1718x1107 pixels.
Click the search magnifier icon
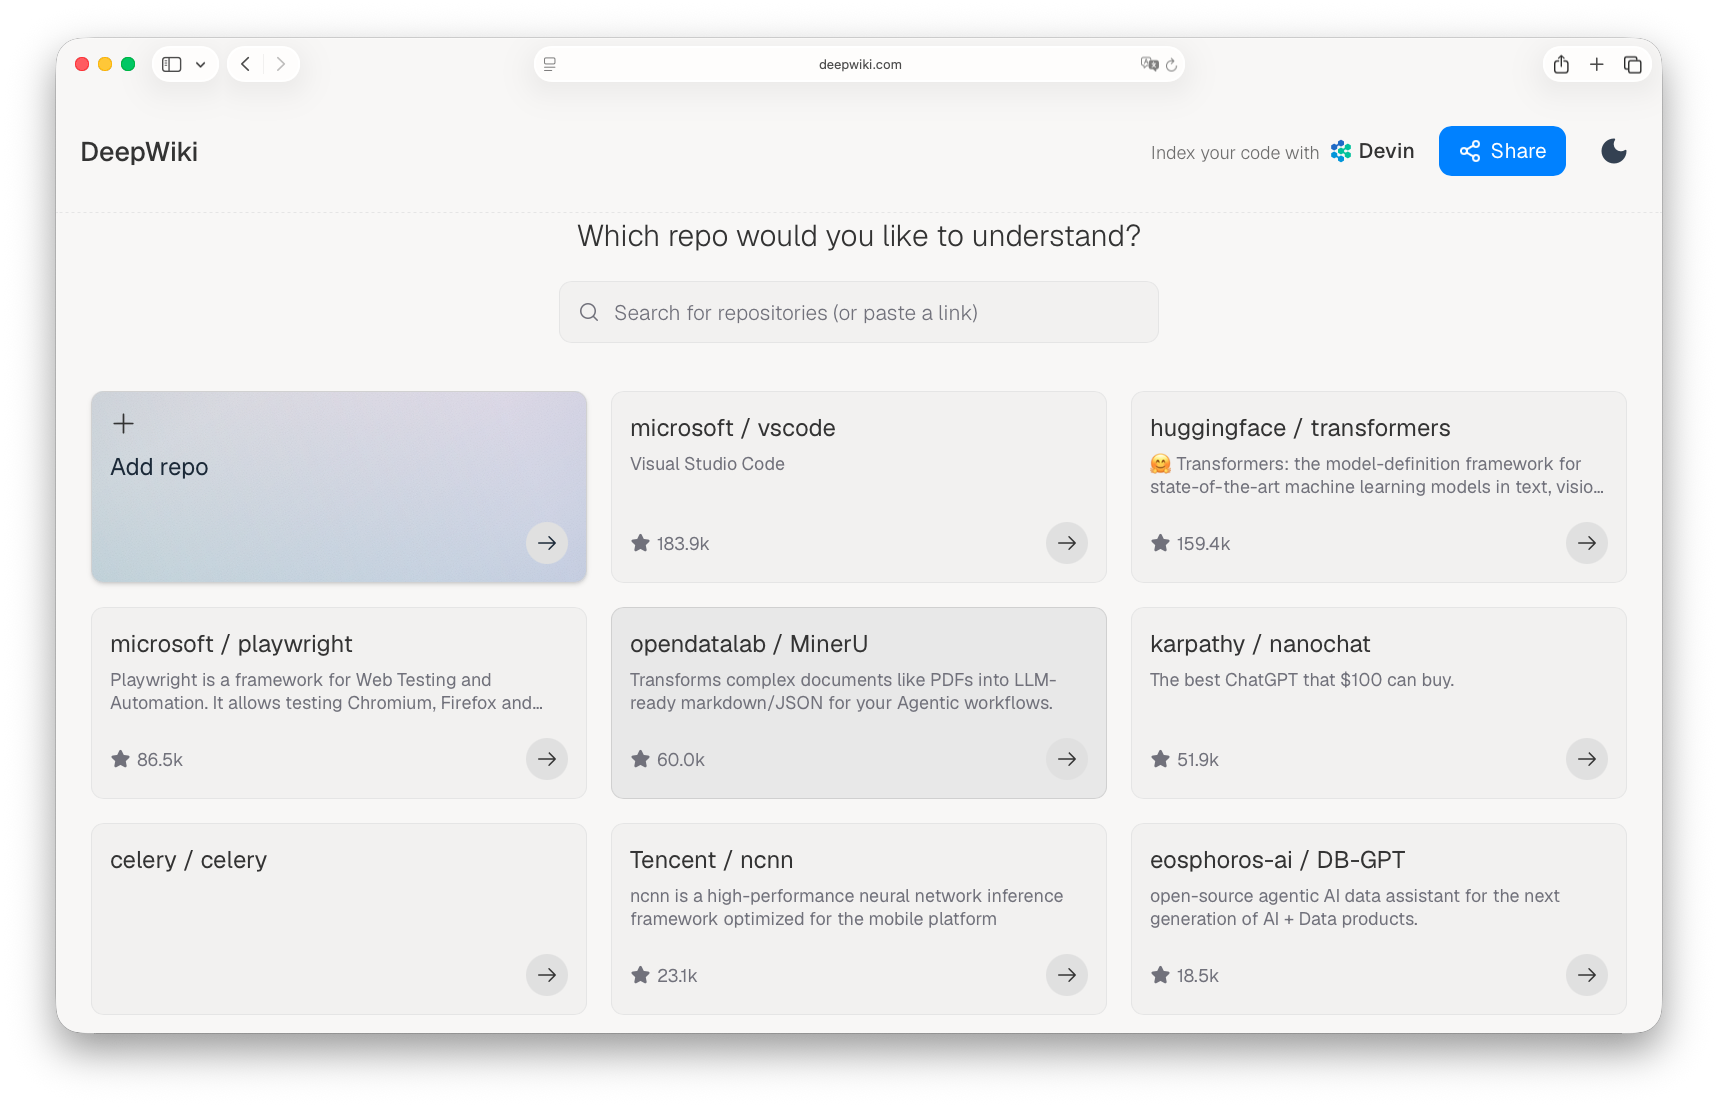click(x=589, y=312)
